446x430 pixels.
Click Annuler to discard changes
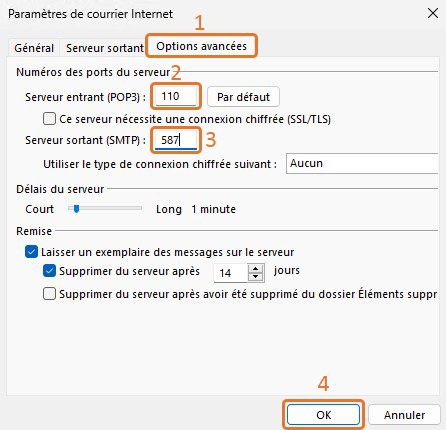coord(404,415)
